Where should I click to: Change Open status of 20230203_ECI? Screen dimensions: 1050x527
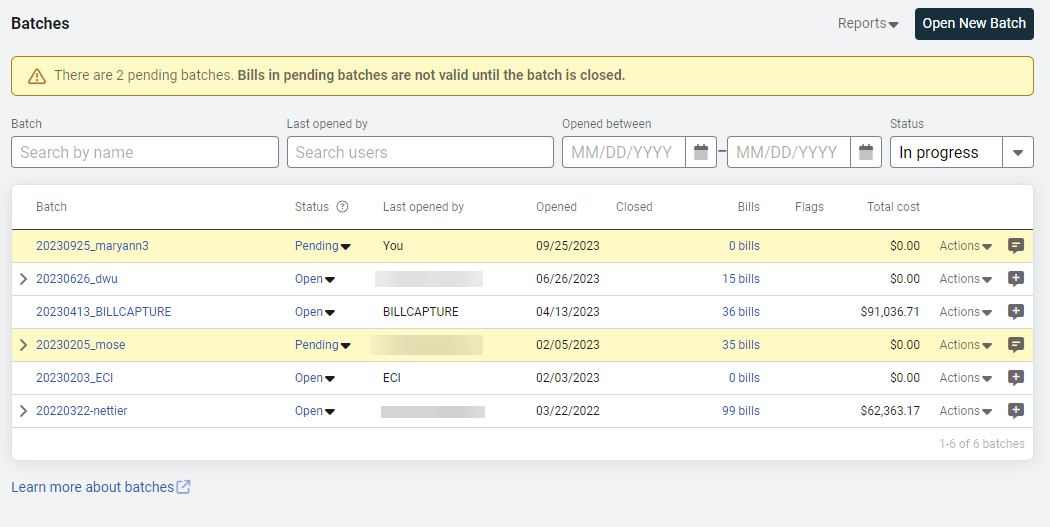(x=315, y=378)
